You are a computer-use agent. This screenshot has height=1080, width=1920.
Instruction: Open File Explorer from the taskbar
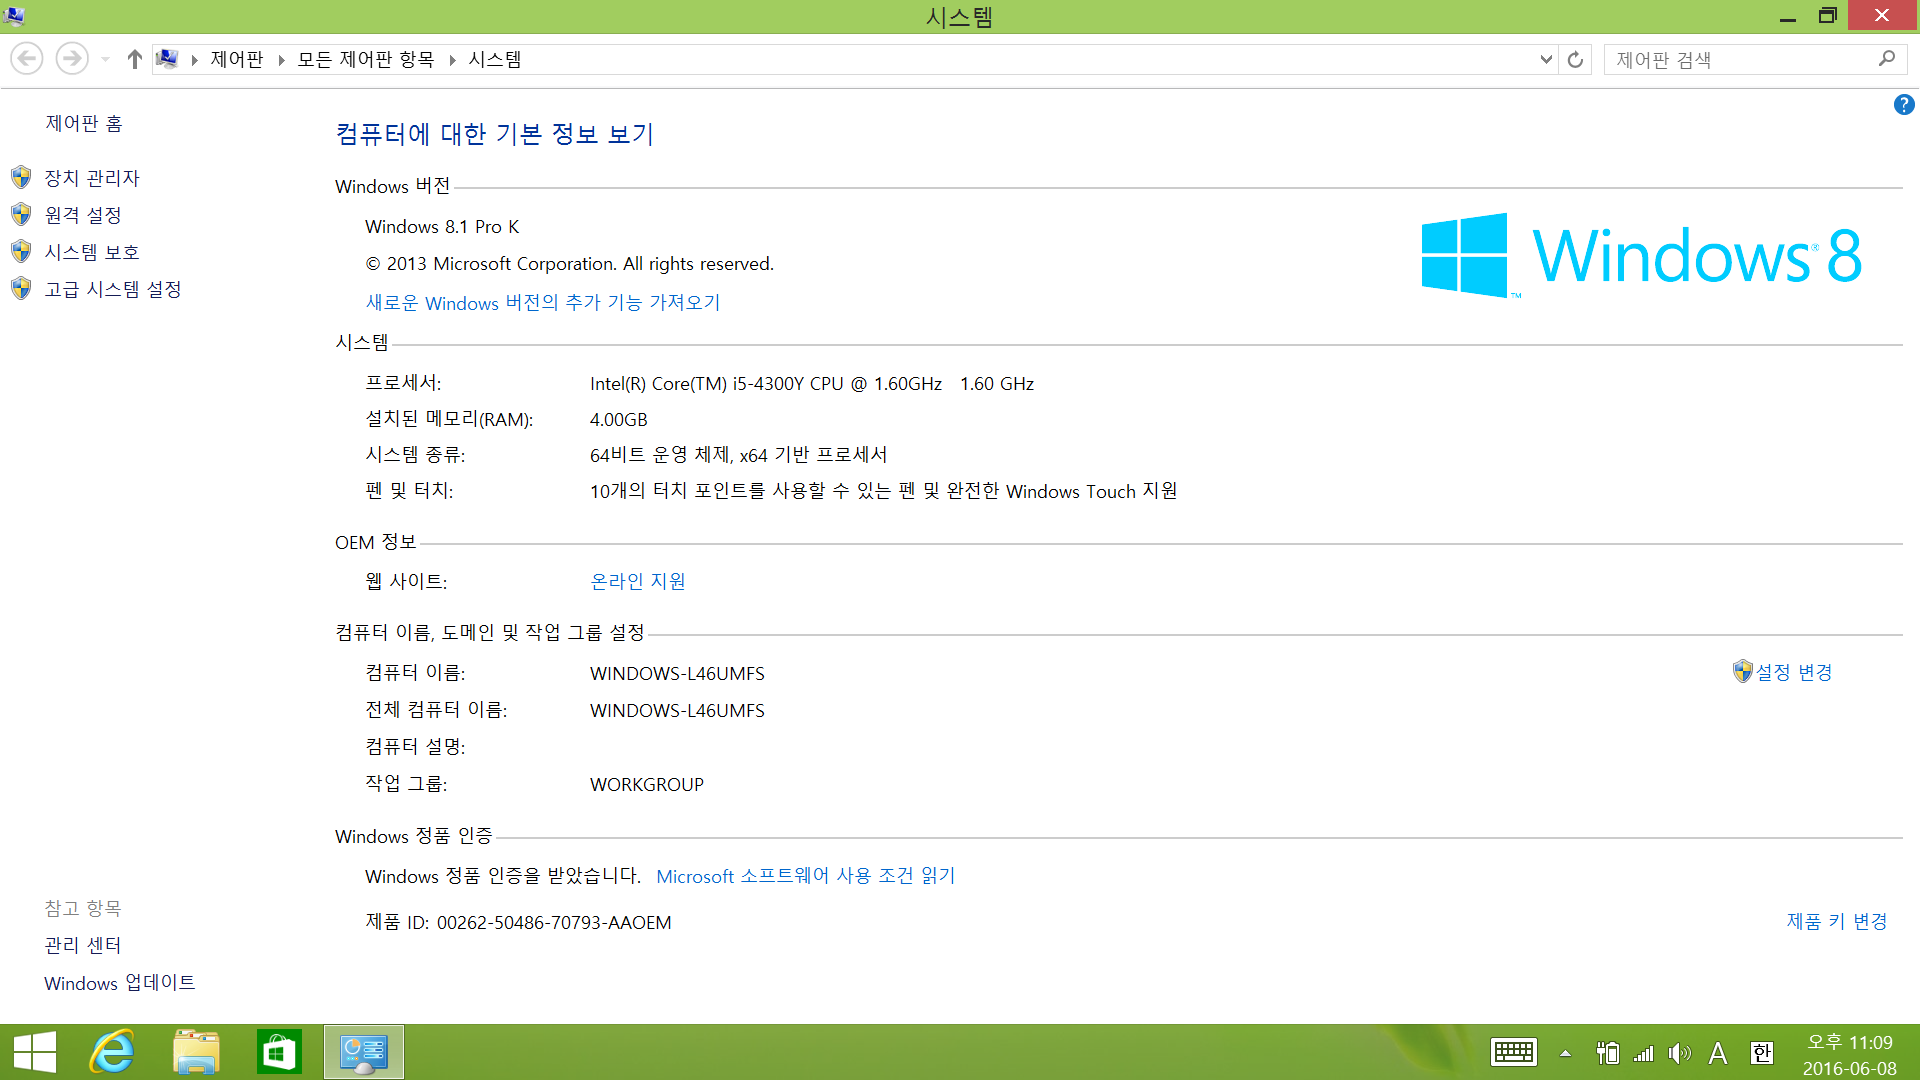coord(196,1052)
